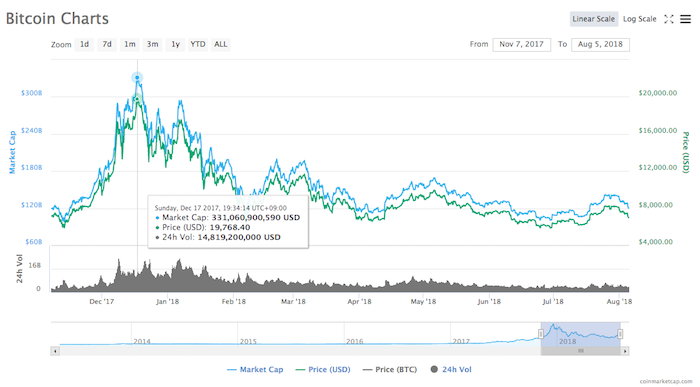Set zoom to YTD
The image size is (700, 387).
point(198,44)
